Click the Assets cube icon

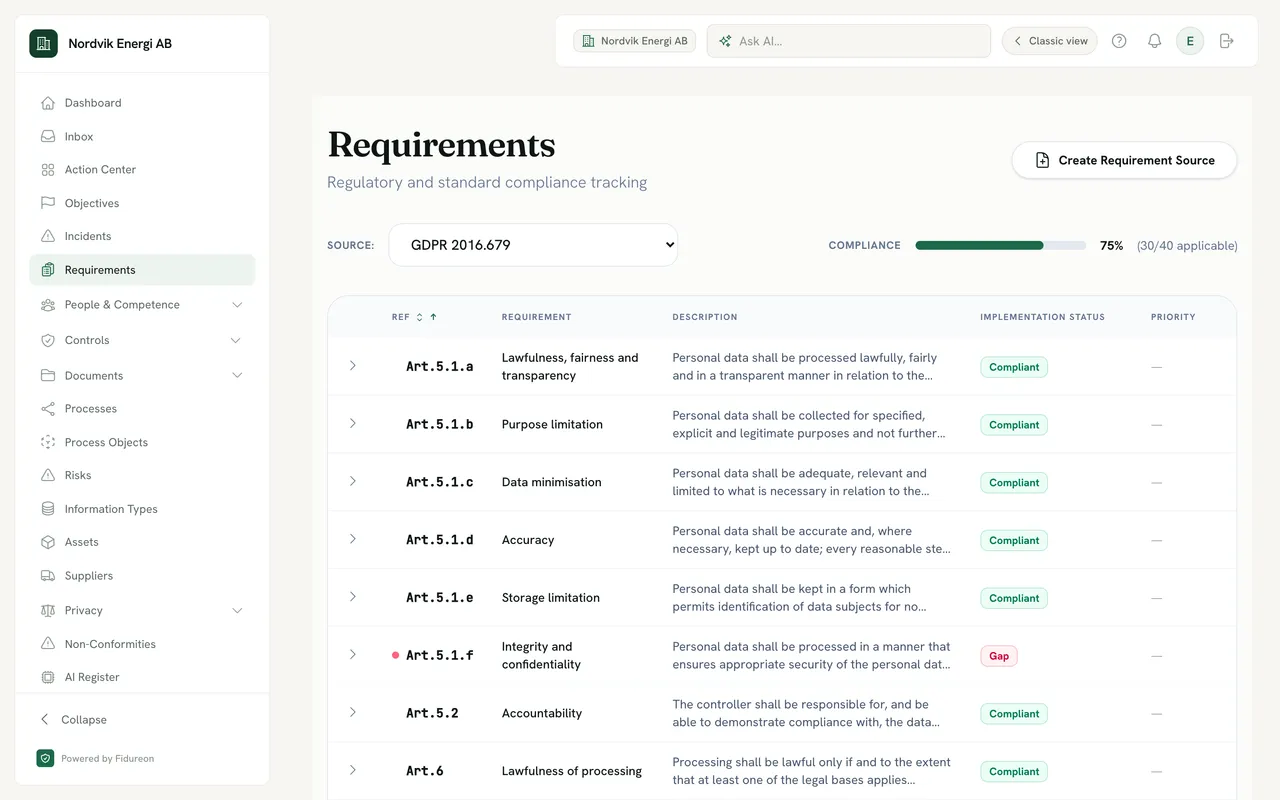pos(48,542)
